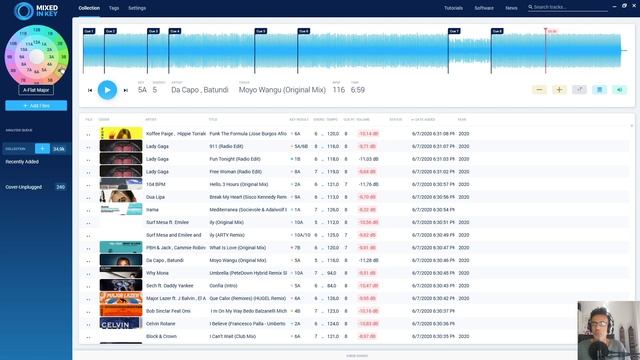Open the Cover-Unplugged playlist
The height and width of the screenshot is (360, 640).
coord(23,187)
